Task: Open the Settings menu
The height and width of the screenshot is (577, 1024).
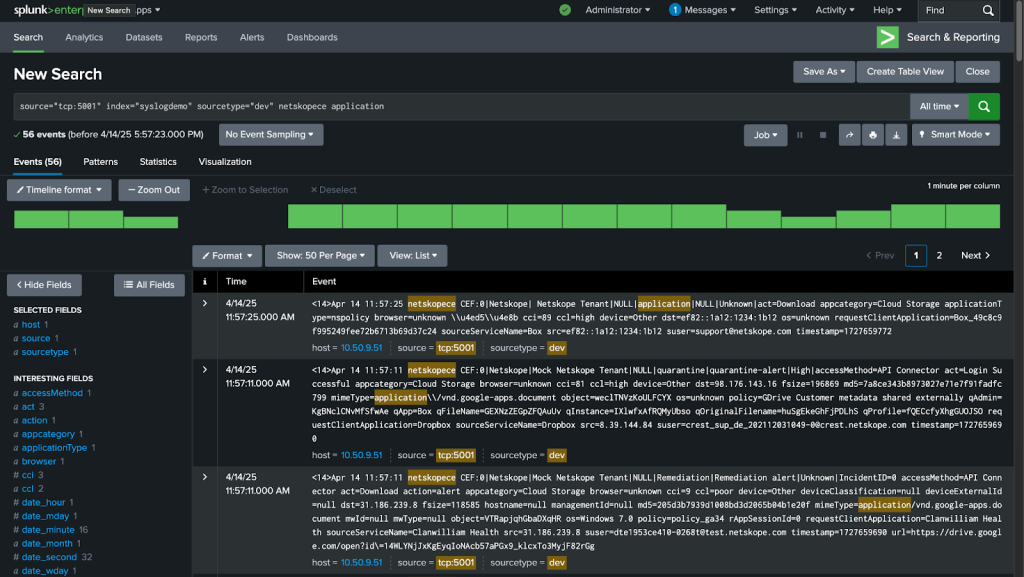Action: (775, 10)
